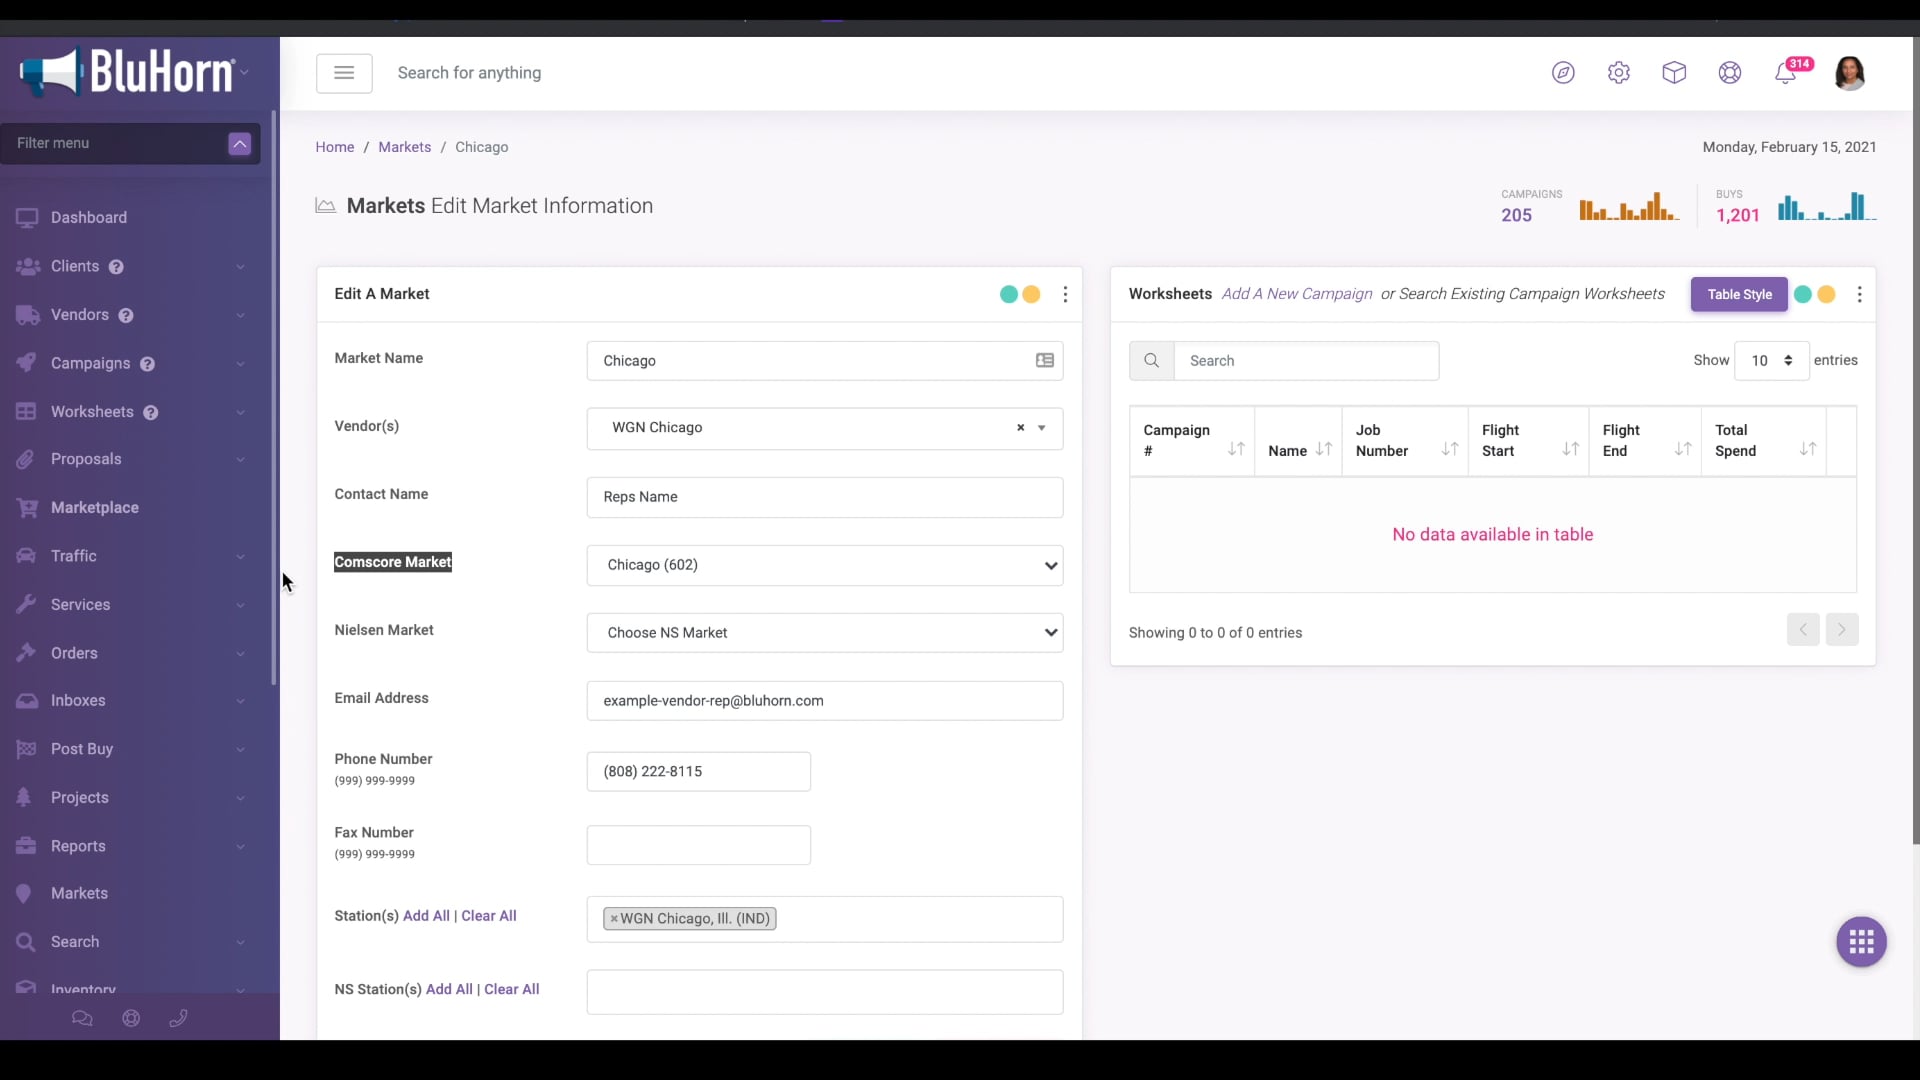Click the compass icon in top bar
Screen dimensions: 1920x1080
click(x=1563, y=73)
